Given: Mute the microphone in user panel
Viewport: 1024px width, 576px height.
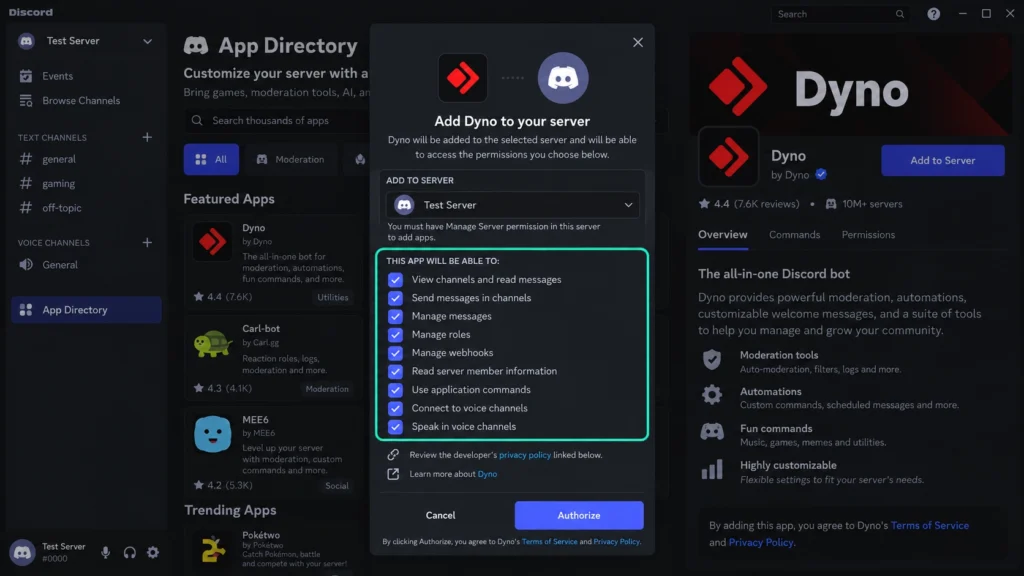Looking at the screenshot, I should 105,552.
